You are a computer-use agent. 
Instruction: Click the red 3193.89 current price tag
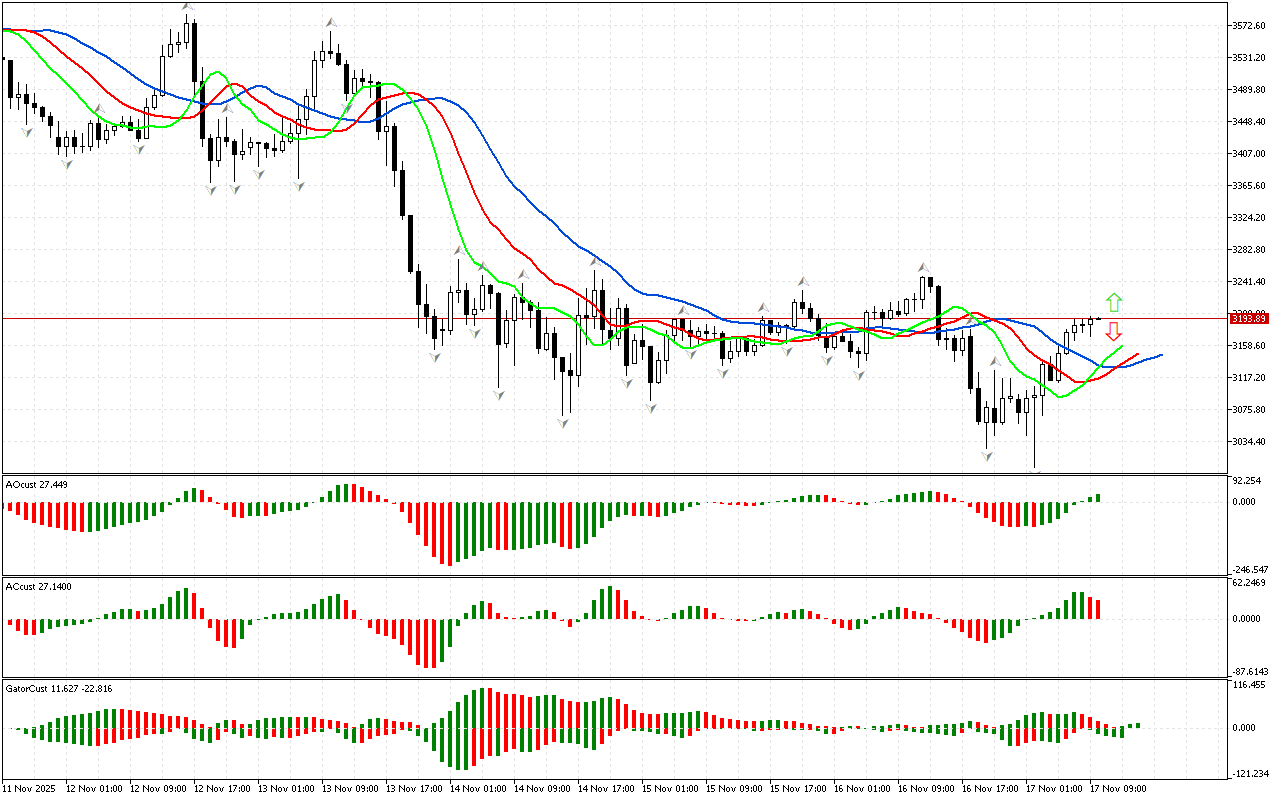[1249, 318]
